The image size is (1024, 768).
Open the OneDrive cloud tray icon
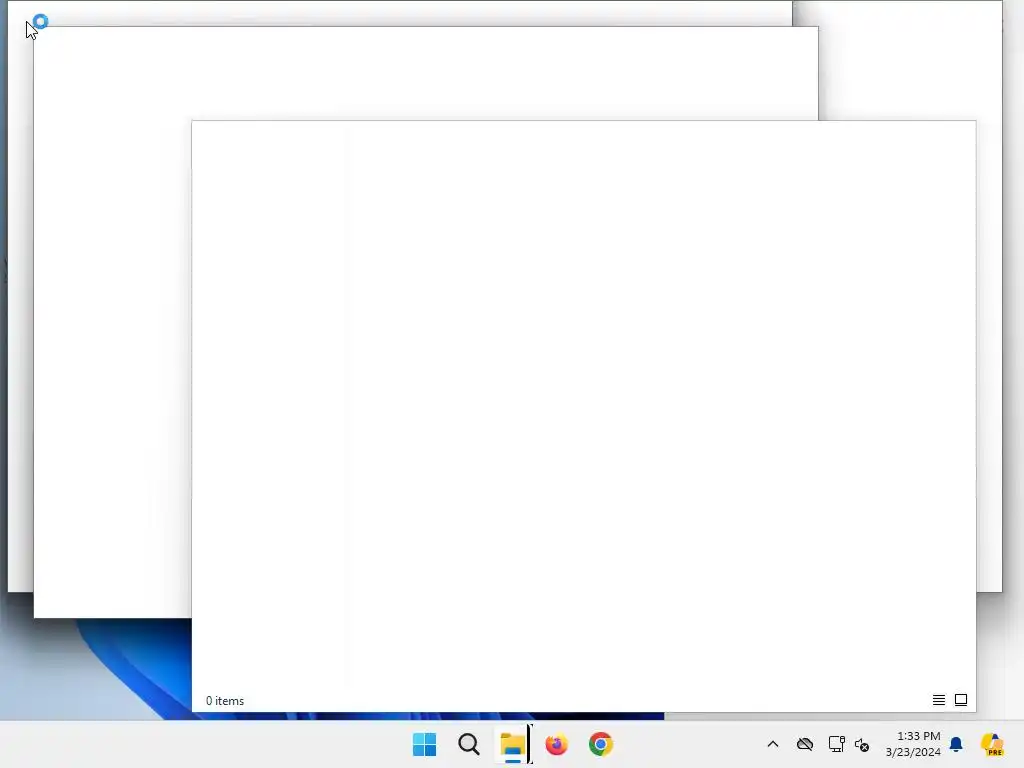click(805, 744)
